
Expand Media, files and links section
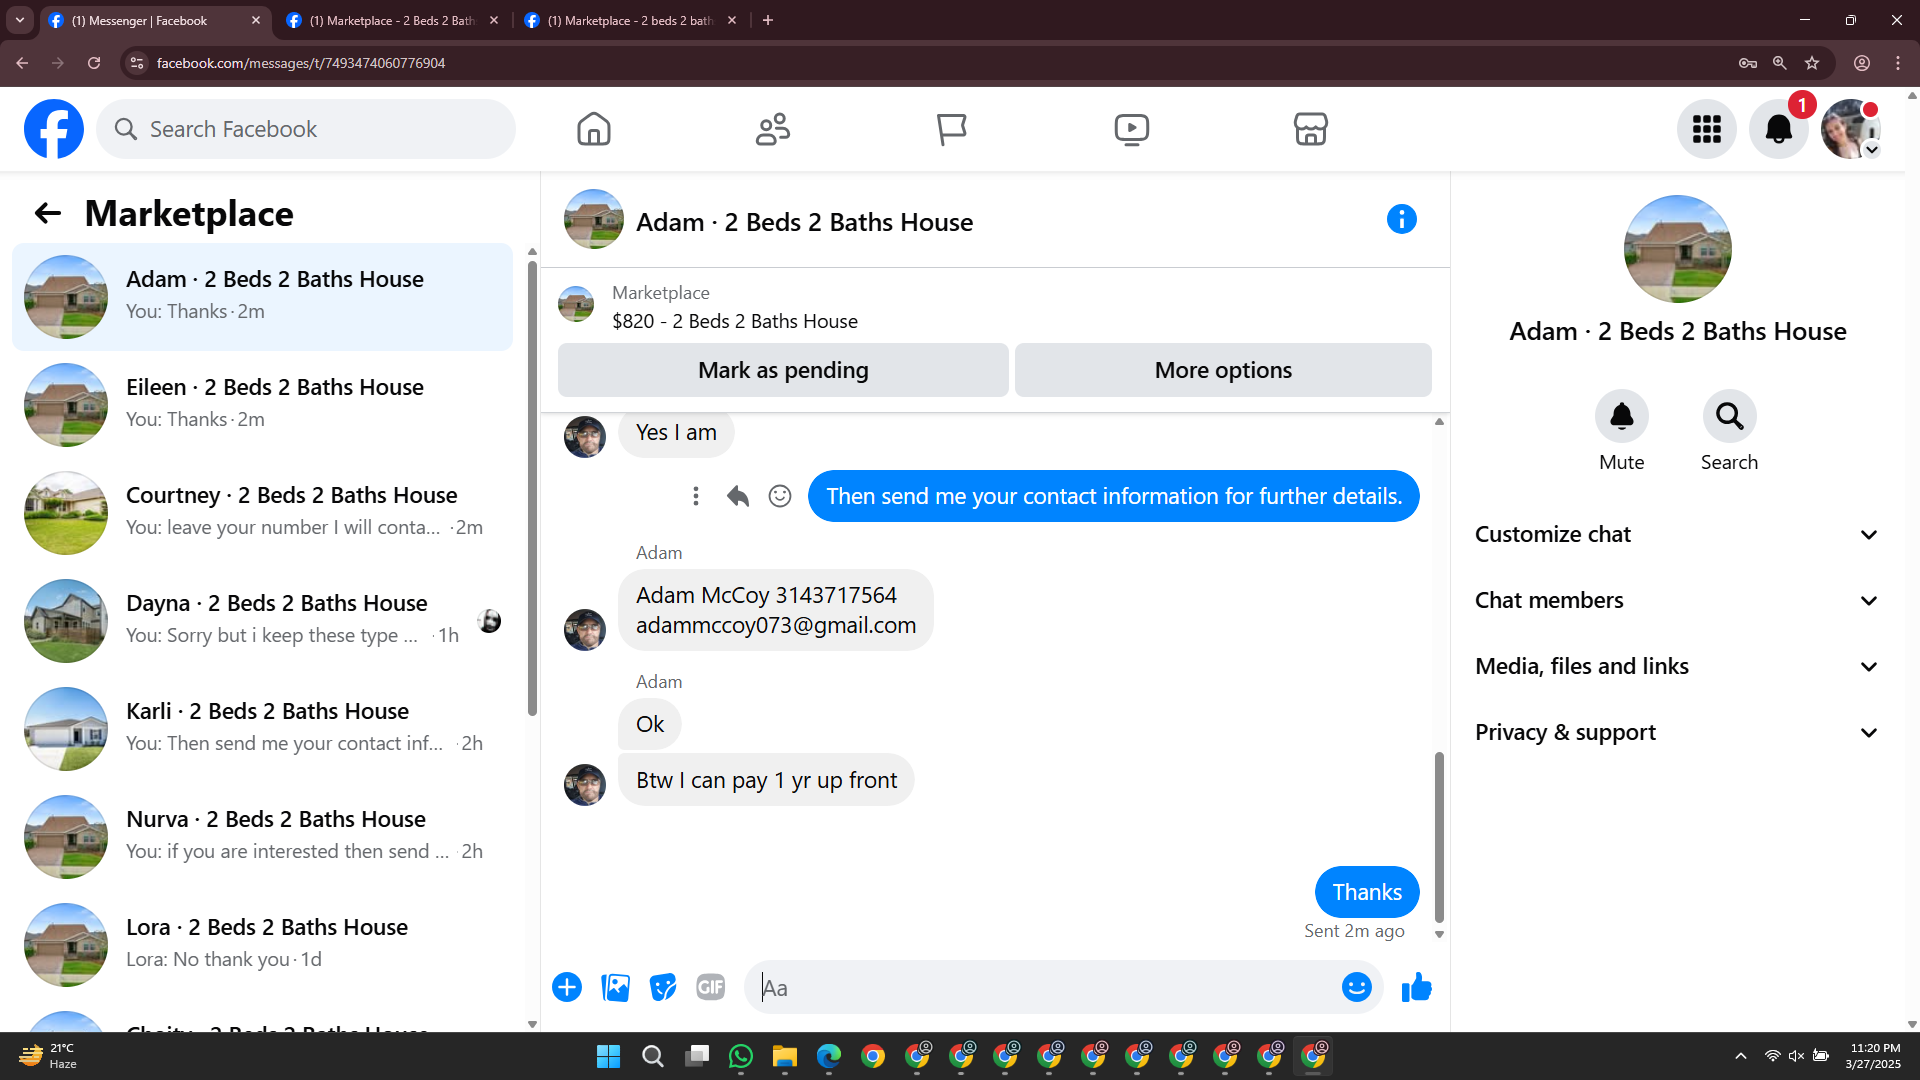pyautogui.click(x=1677, y=666)
